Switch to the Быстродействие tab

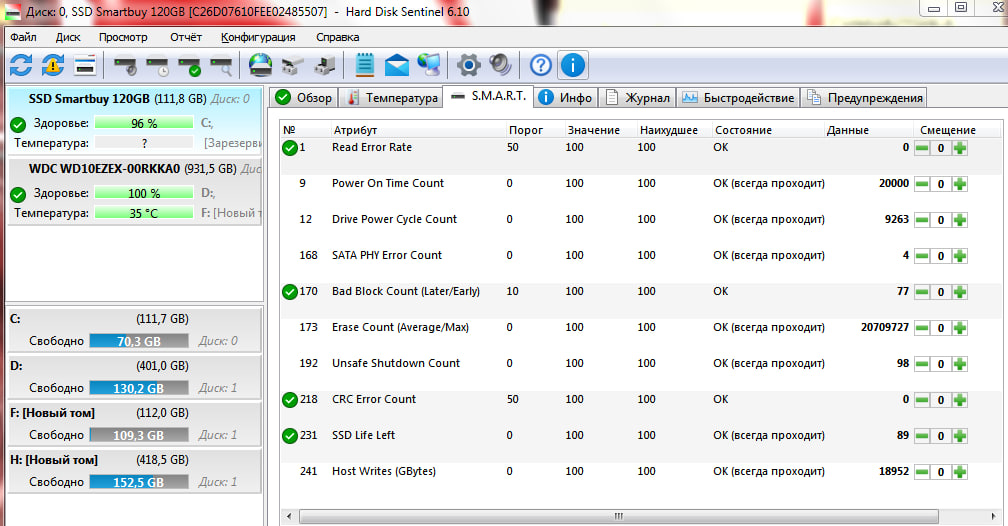[738, 97]
